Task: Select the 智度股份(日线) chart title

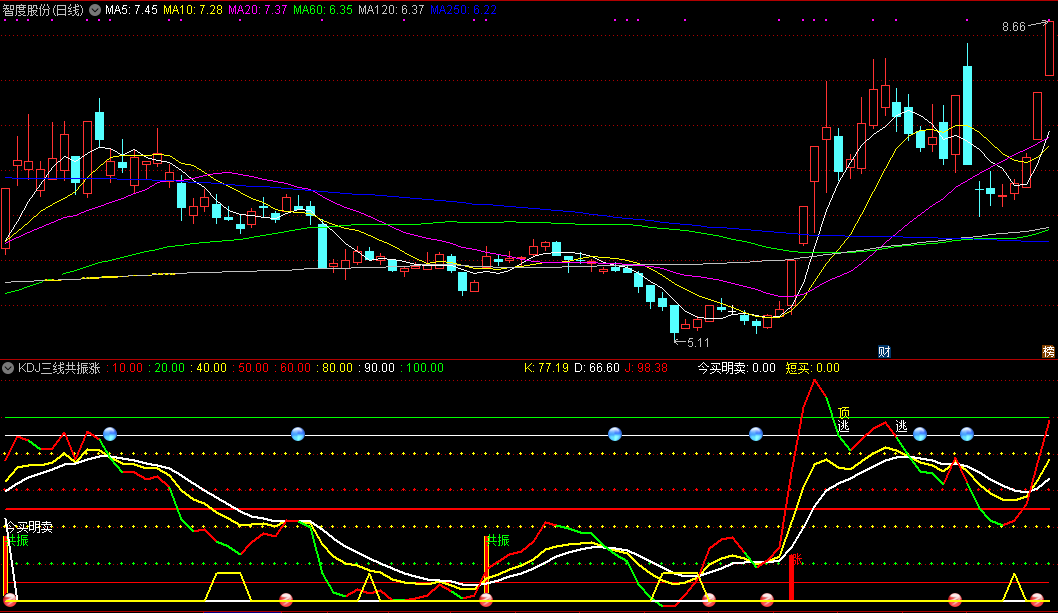Action: (x=43, y=10)
